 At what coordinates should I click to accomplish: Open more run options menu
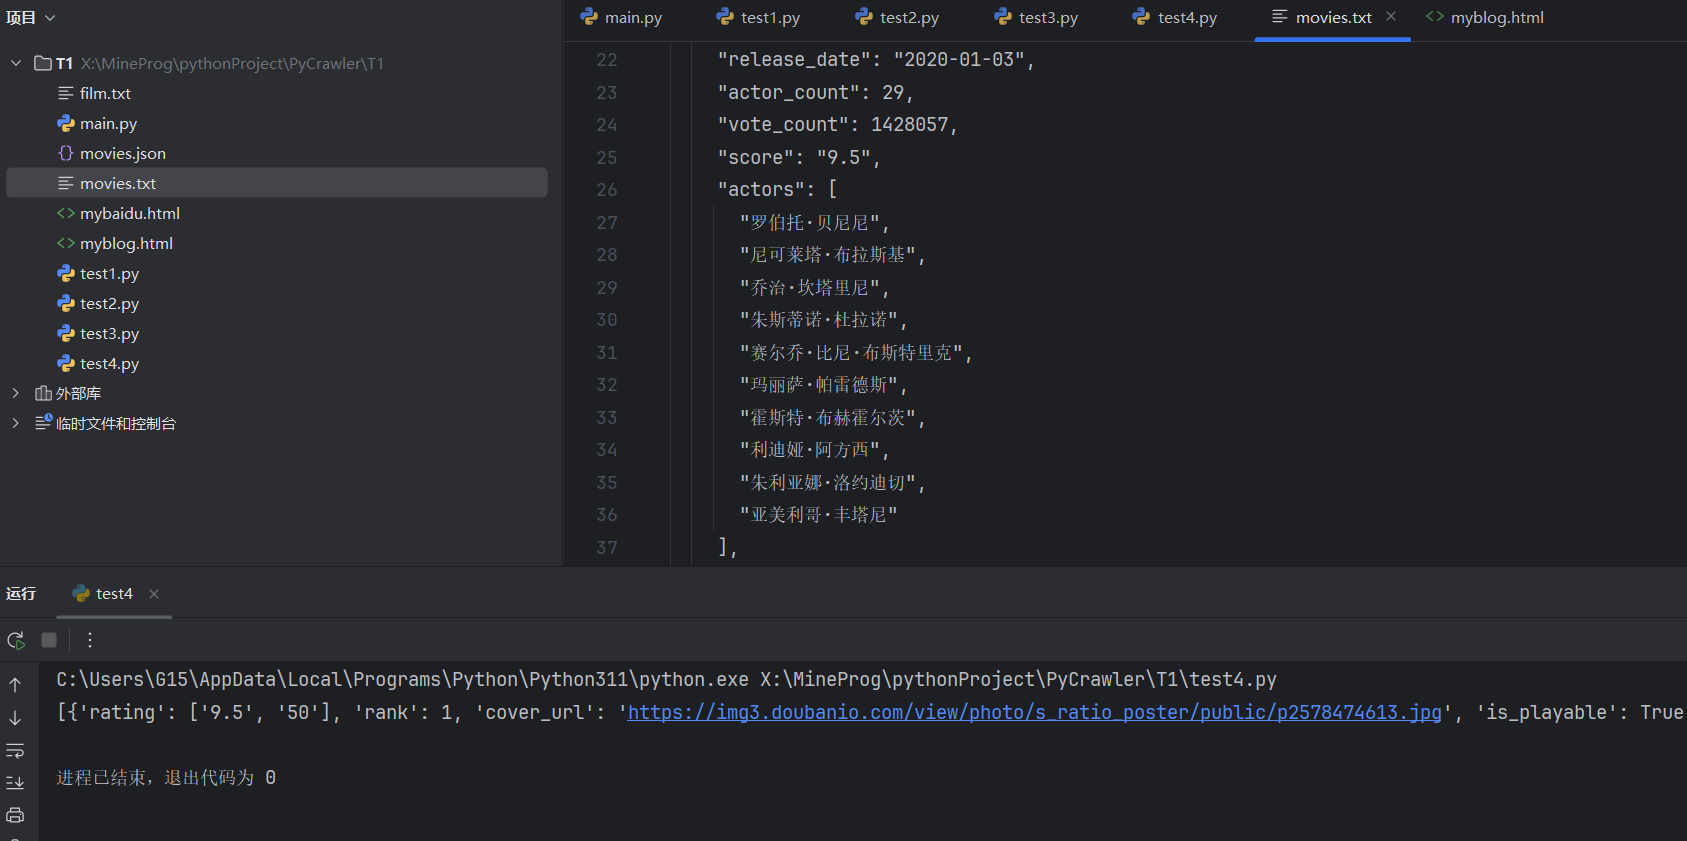point(90,640)
